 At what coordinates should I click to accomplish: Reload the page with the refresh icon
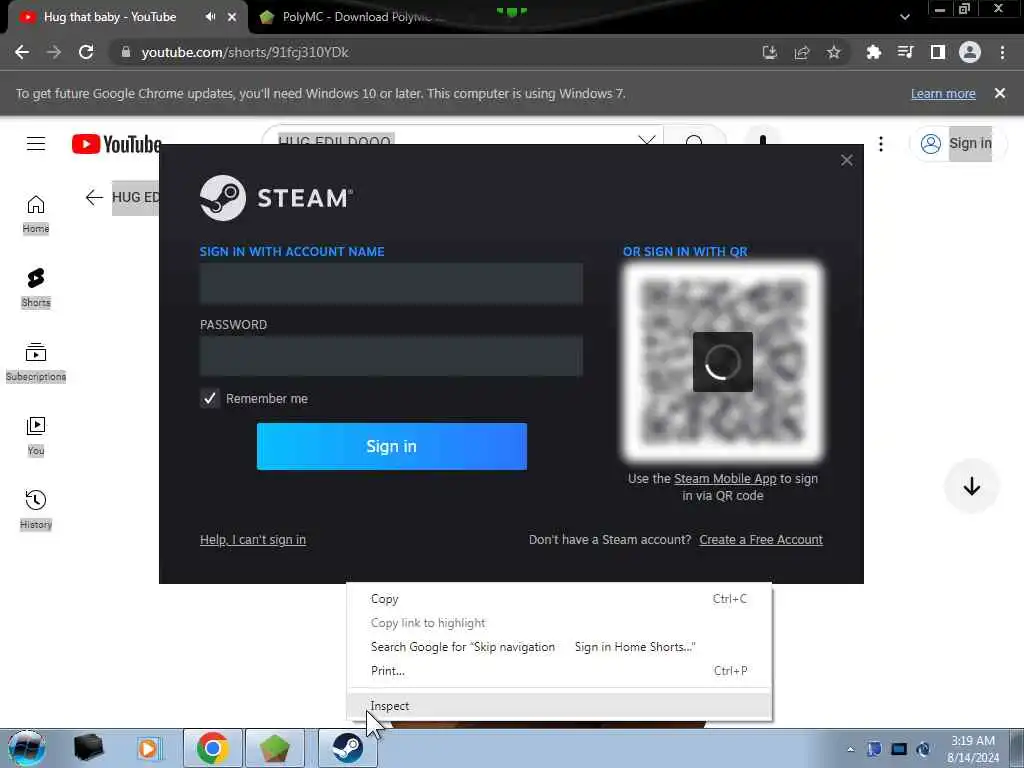point(86,52)
